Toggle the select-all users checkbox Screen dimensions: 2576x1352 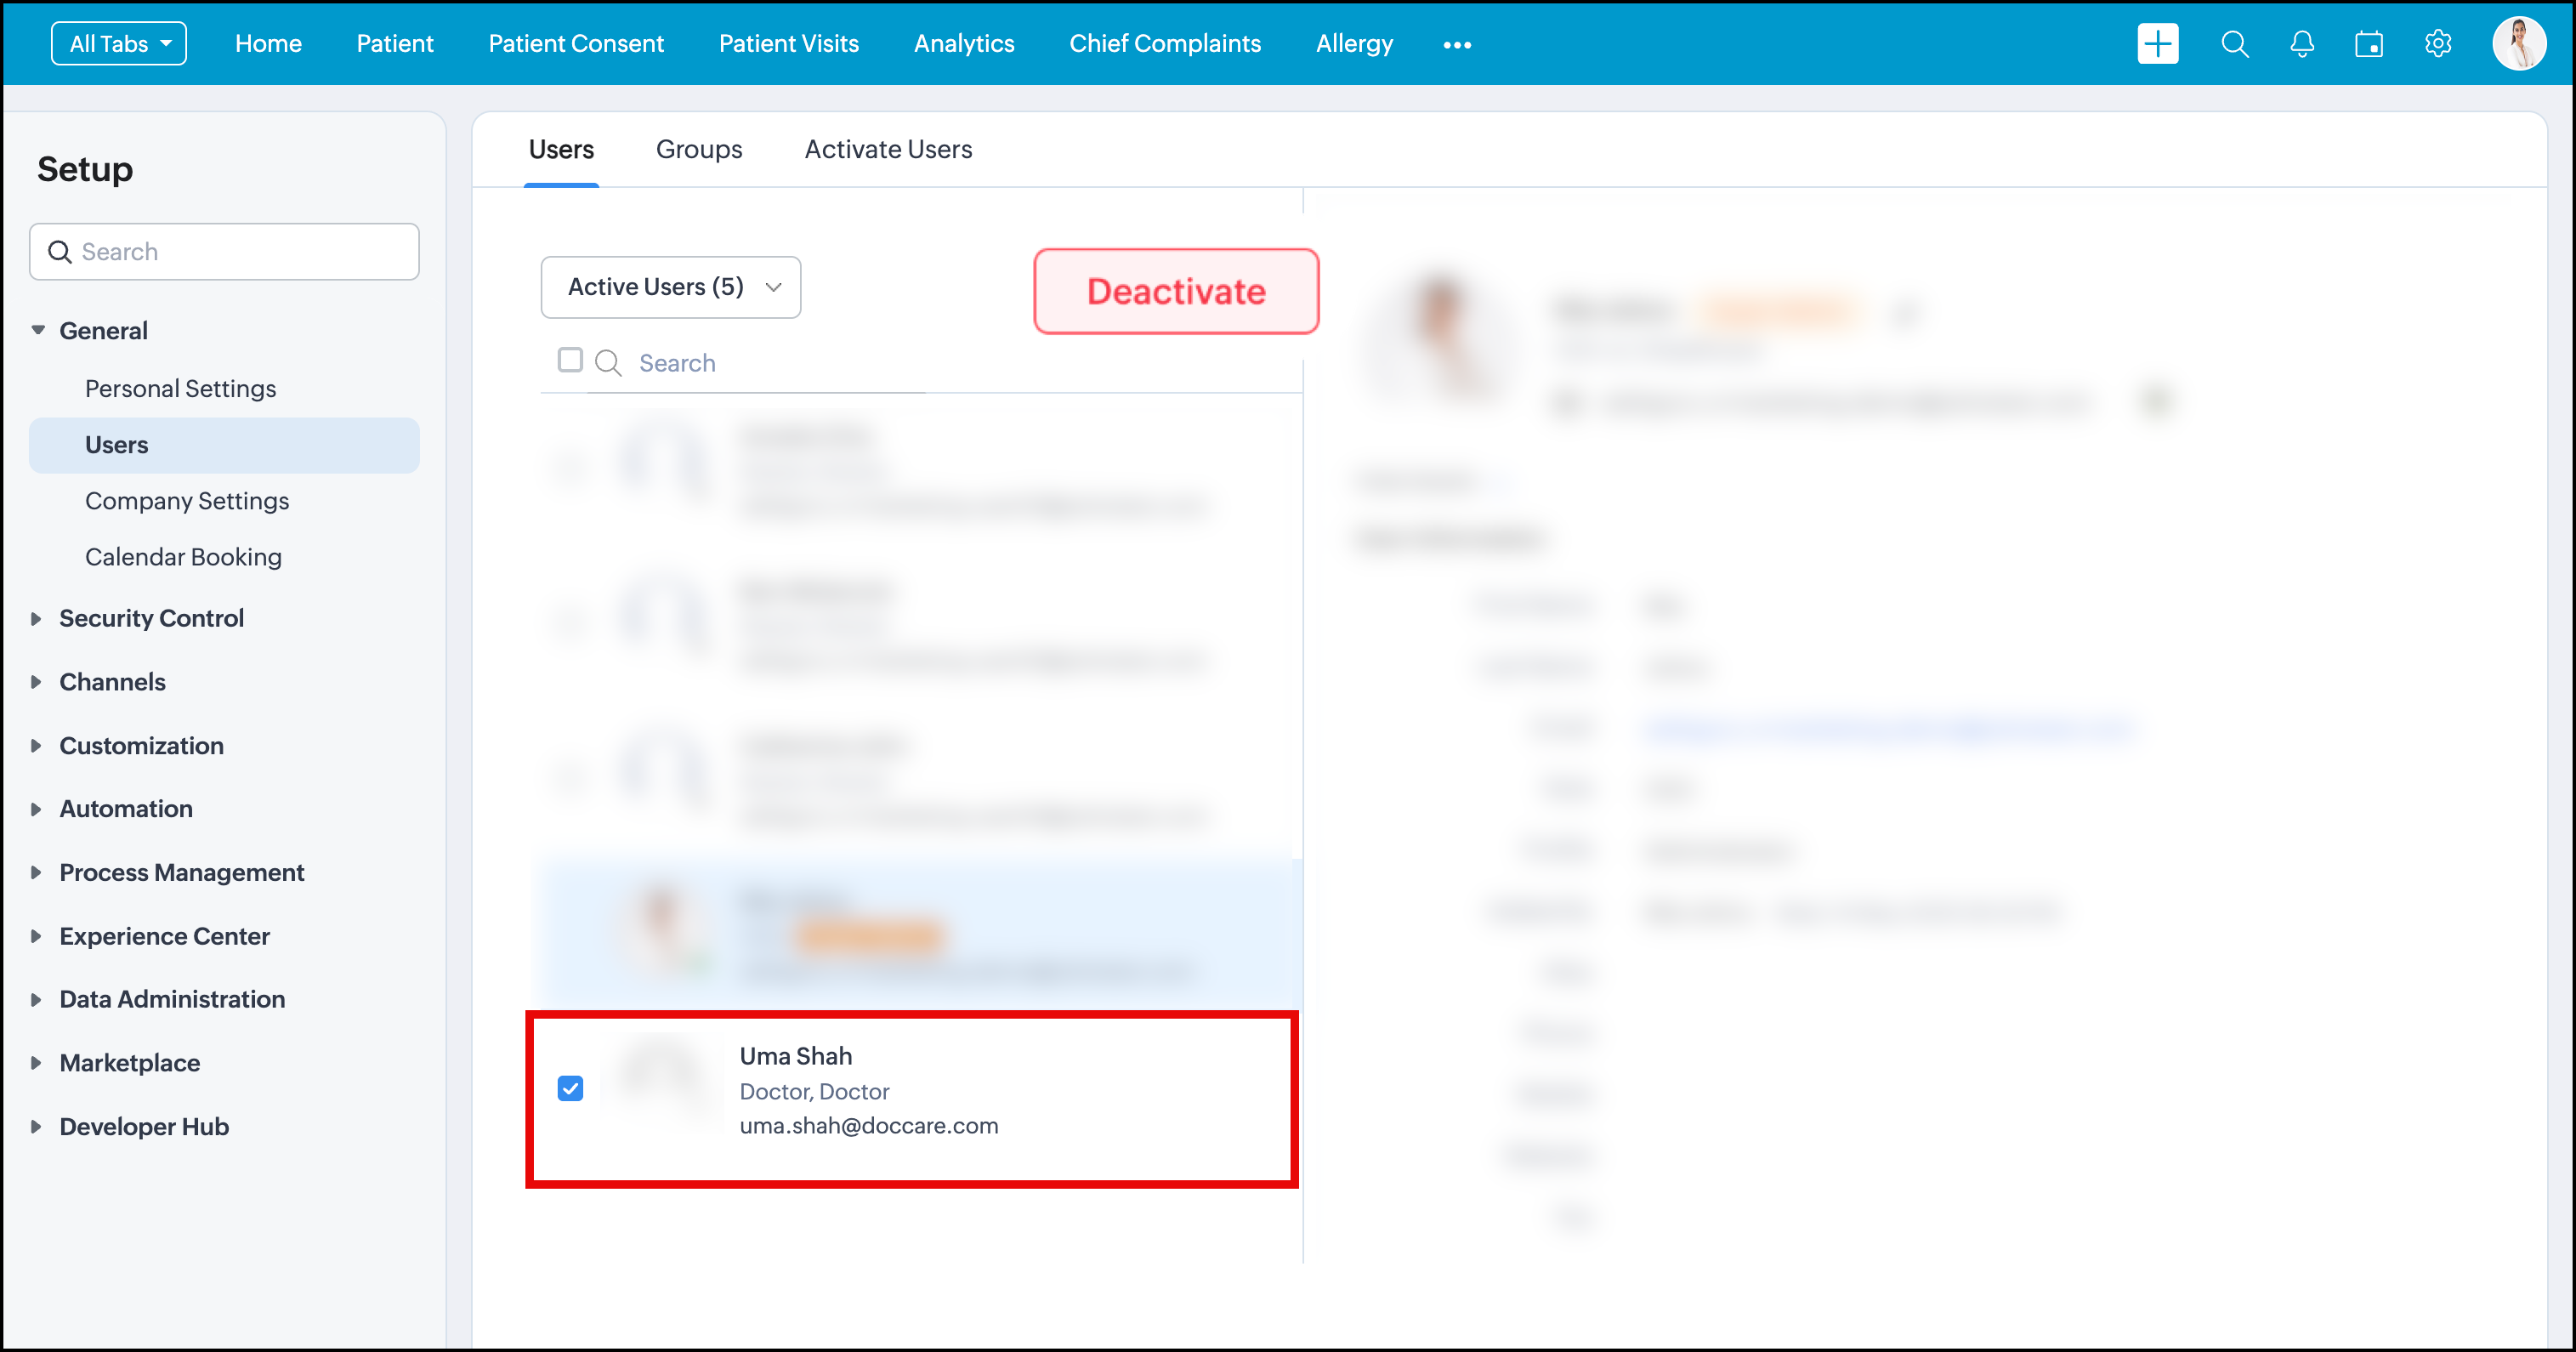coord(570,360)
